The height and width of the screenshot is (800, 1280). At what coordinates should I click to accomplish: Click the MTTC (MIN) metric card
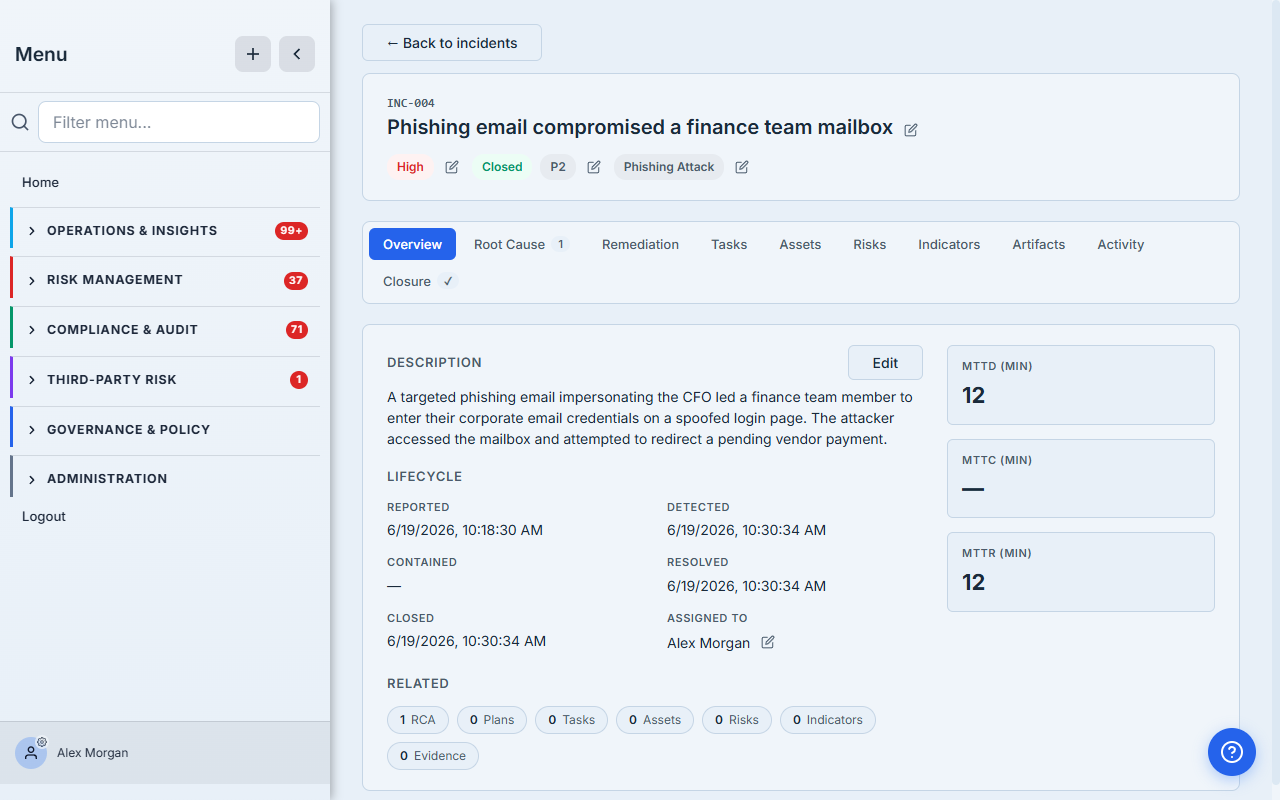click(1081, 478)
